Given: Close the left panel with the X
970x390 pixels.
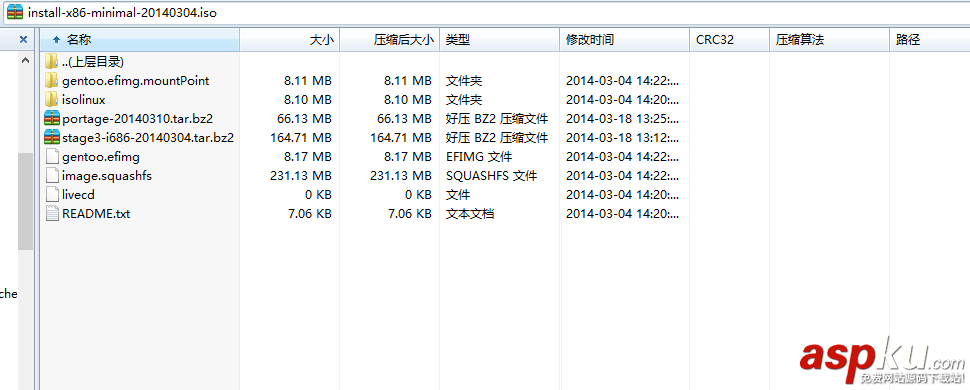Looking at the screenshot, I should point(24,40).
